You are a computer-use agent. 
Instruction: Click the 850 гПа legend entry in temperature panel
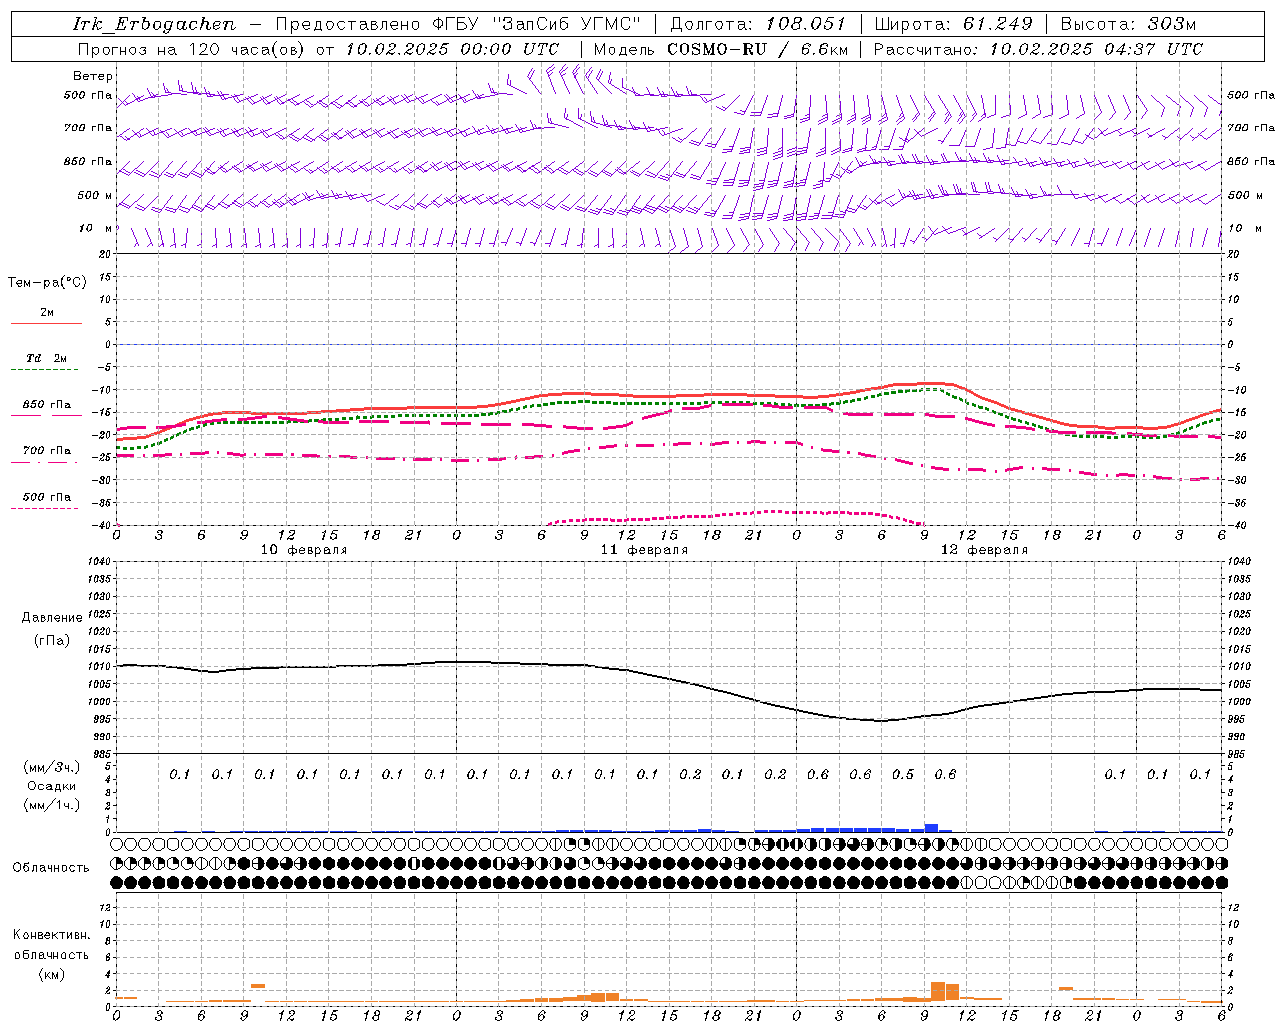(x=46, y=405)
